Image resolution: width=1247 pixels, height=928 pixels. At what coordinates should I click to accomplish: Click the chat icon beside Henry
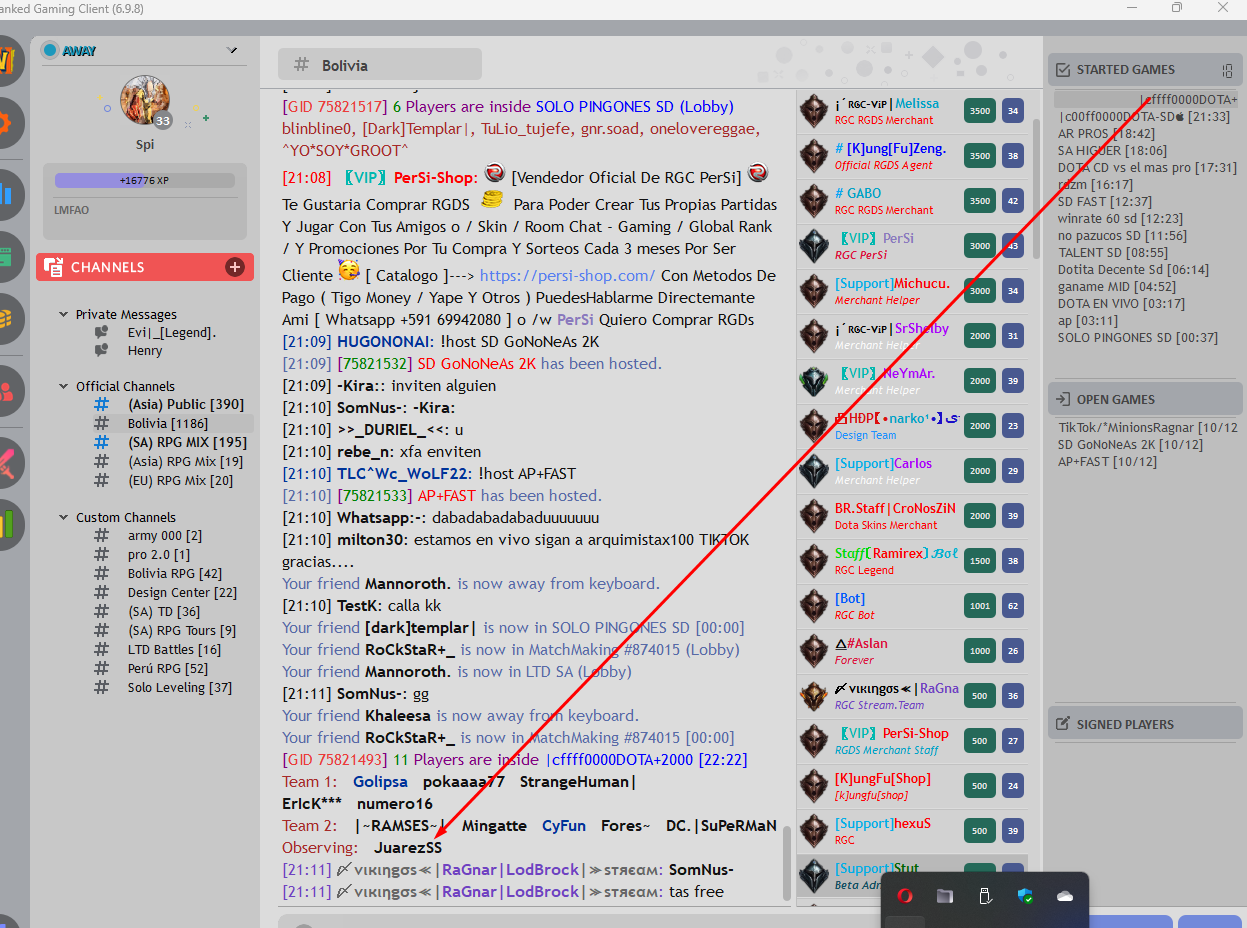pos(101,351)
